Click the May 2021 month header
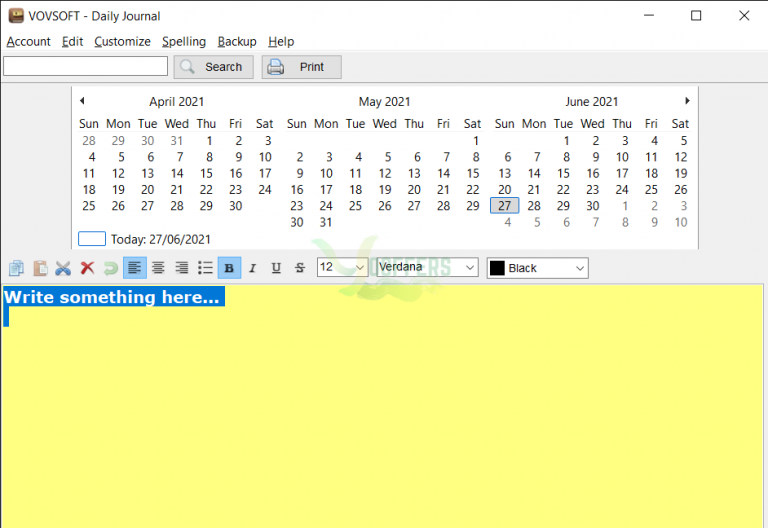 coord(384,102)
